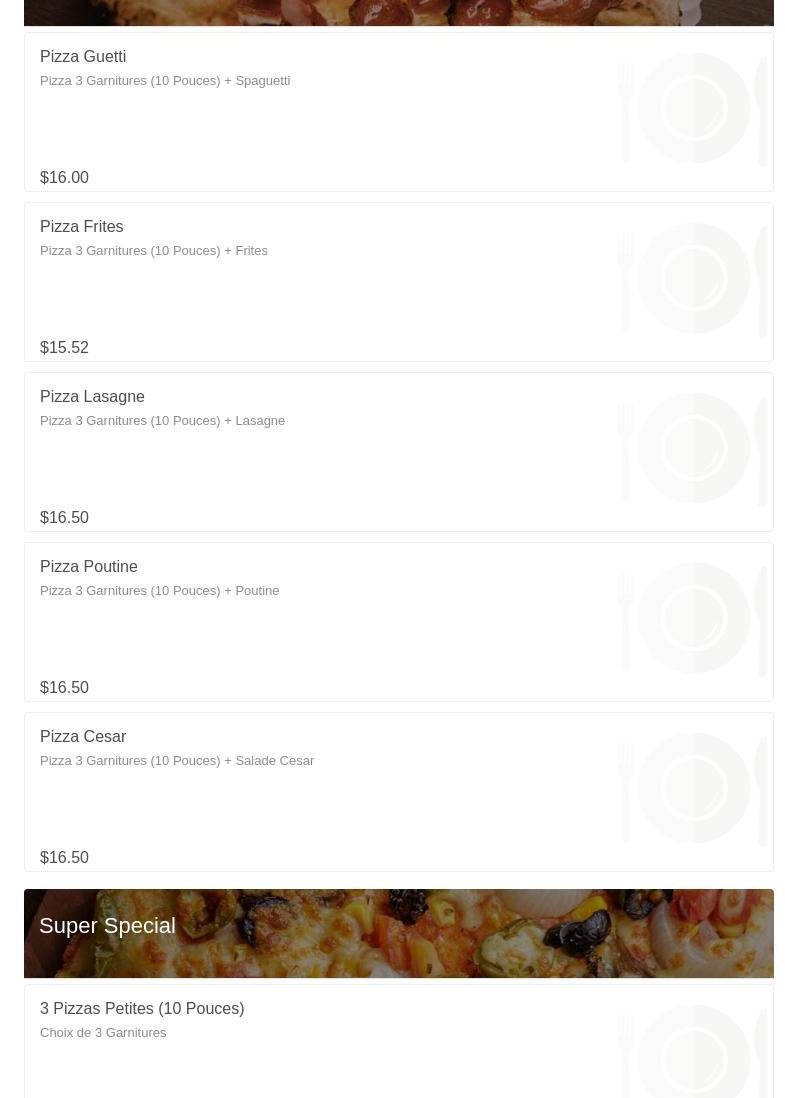This screenshot has width=785, height=1098.
Task: Open the Pizza Lasagne item title
Action: [92, 397]
